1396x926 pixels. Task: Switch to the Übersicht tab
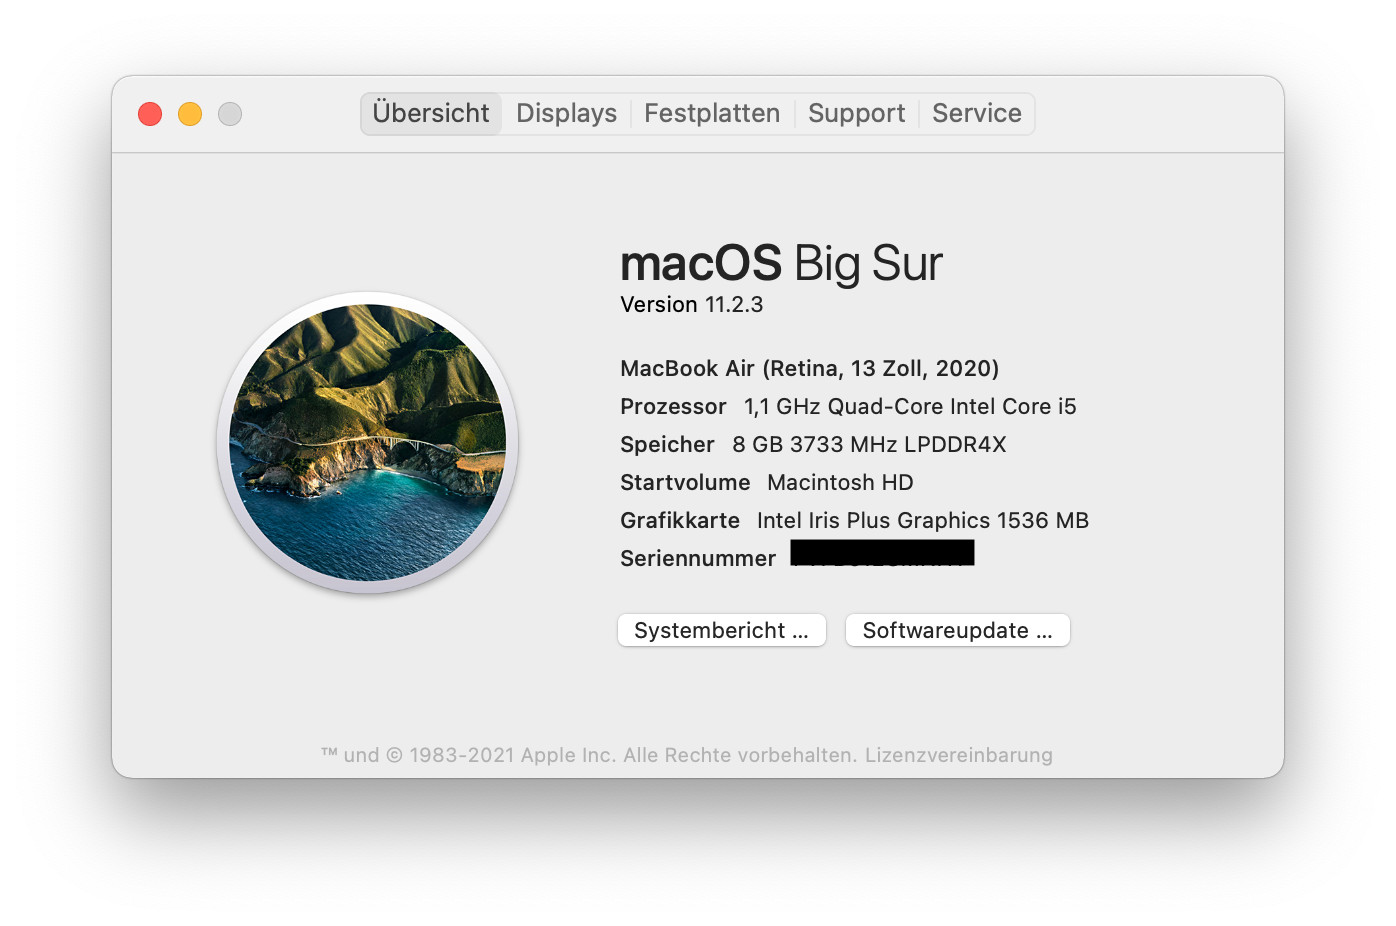pos(431,113)
